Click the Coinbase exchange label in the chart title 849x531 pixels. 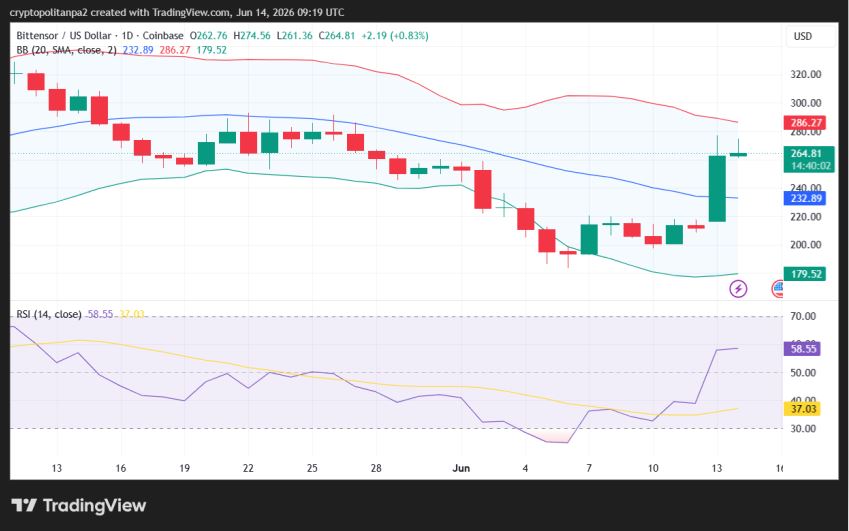pyautogui.click(x=163, y=36)
